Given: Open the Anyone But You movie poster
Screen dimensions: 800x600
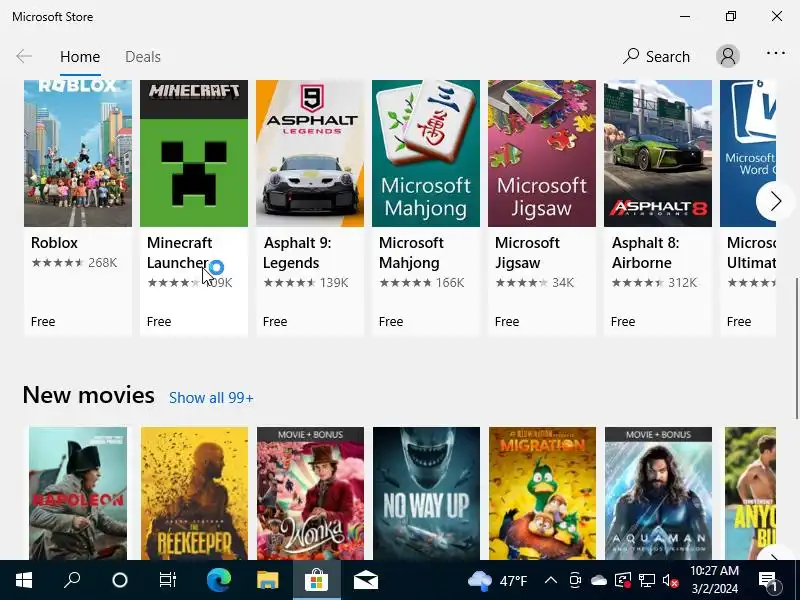Looking at the screenshot, I should click(751, 493).
